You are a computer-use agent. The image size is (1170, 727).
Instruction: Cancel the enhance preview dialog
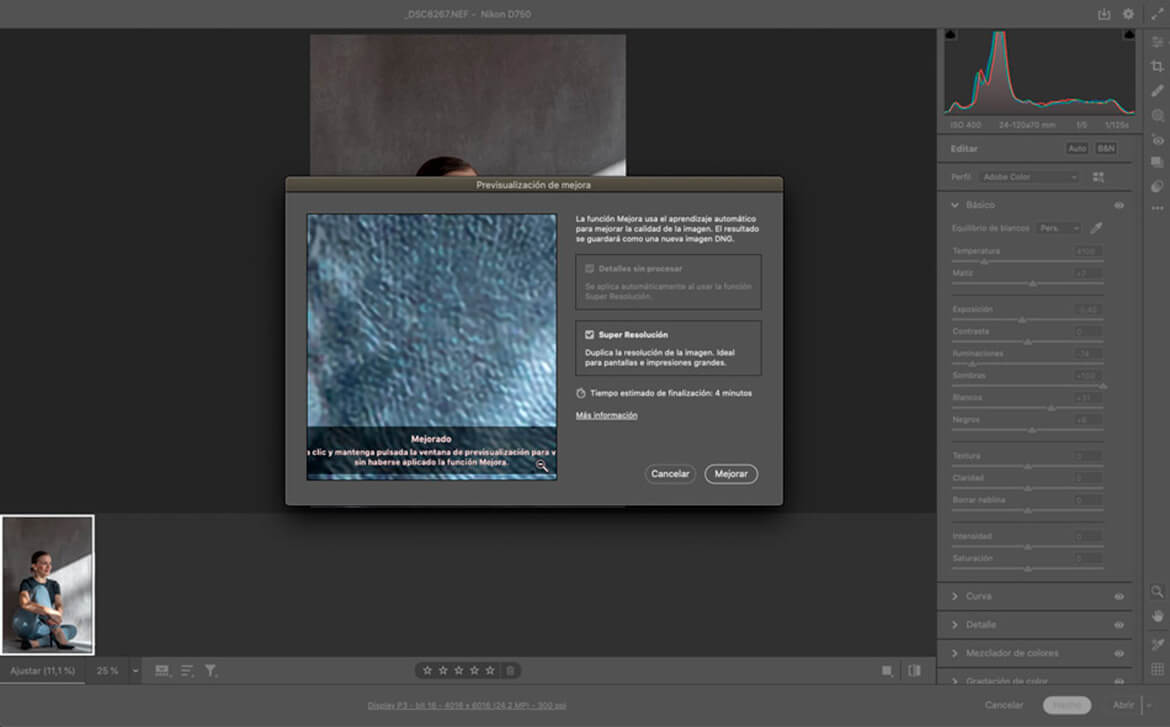click(670, 474)
